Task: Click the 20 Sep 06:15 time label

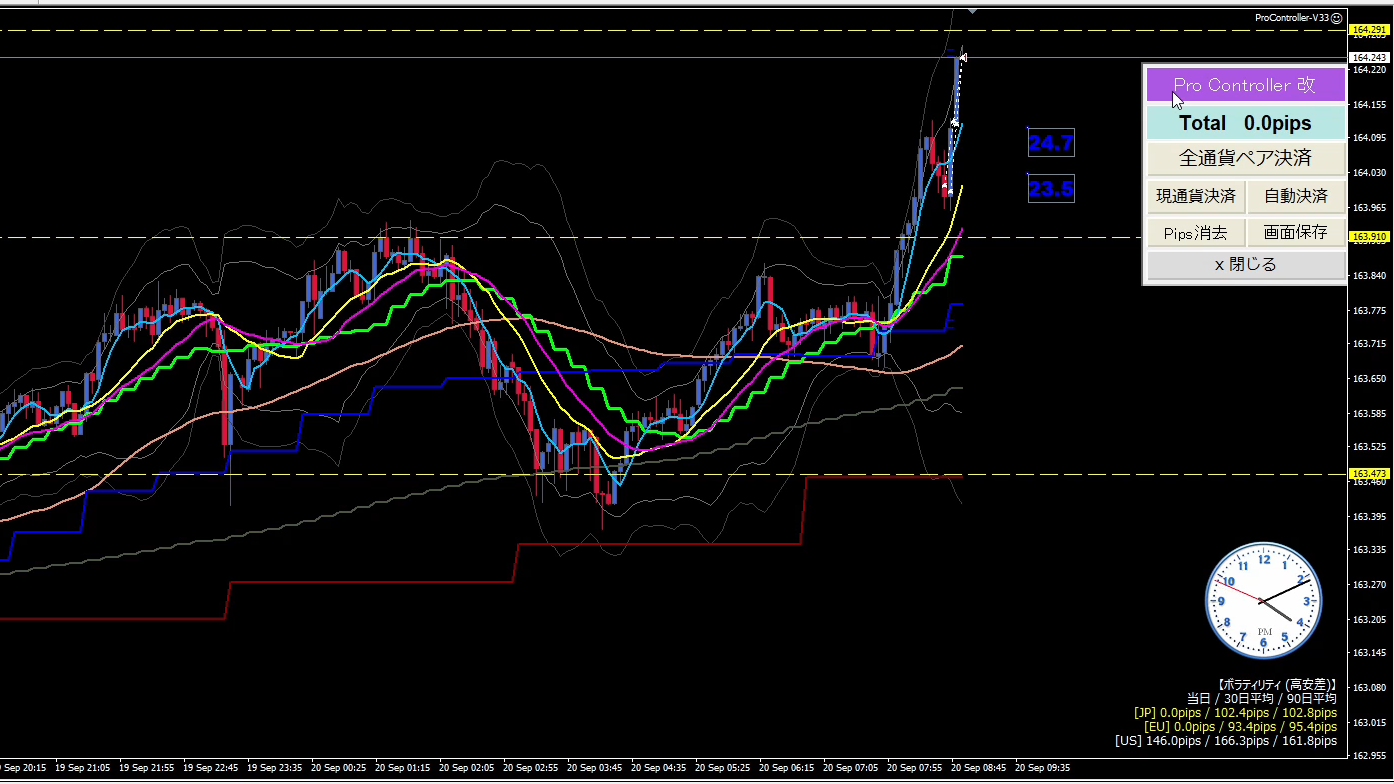Action: click(787, 768)
